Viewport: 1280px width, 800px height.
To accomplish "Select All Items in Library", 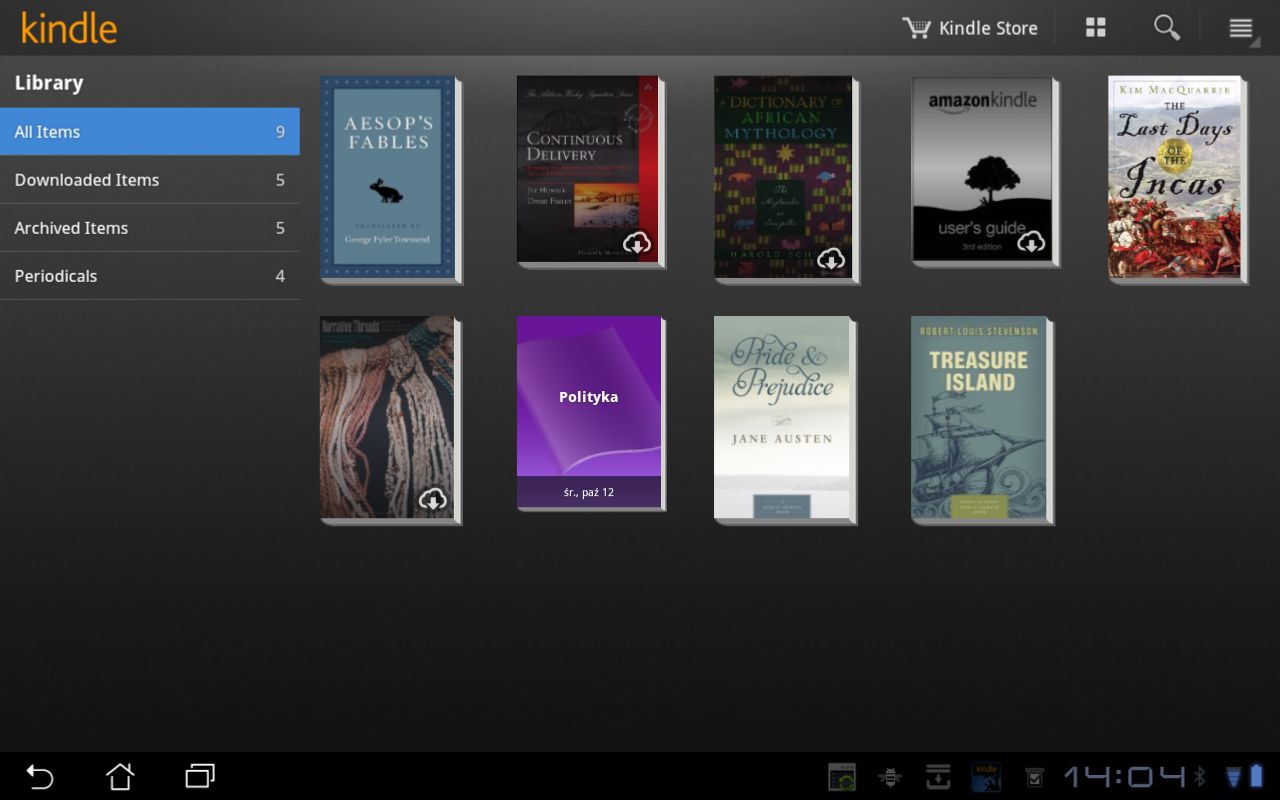I will coord(150,132).
